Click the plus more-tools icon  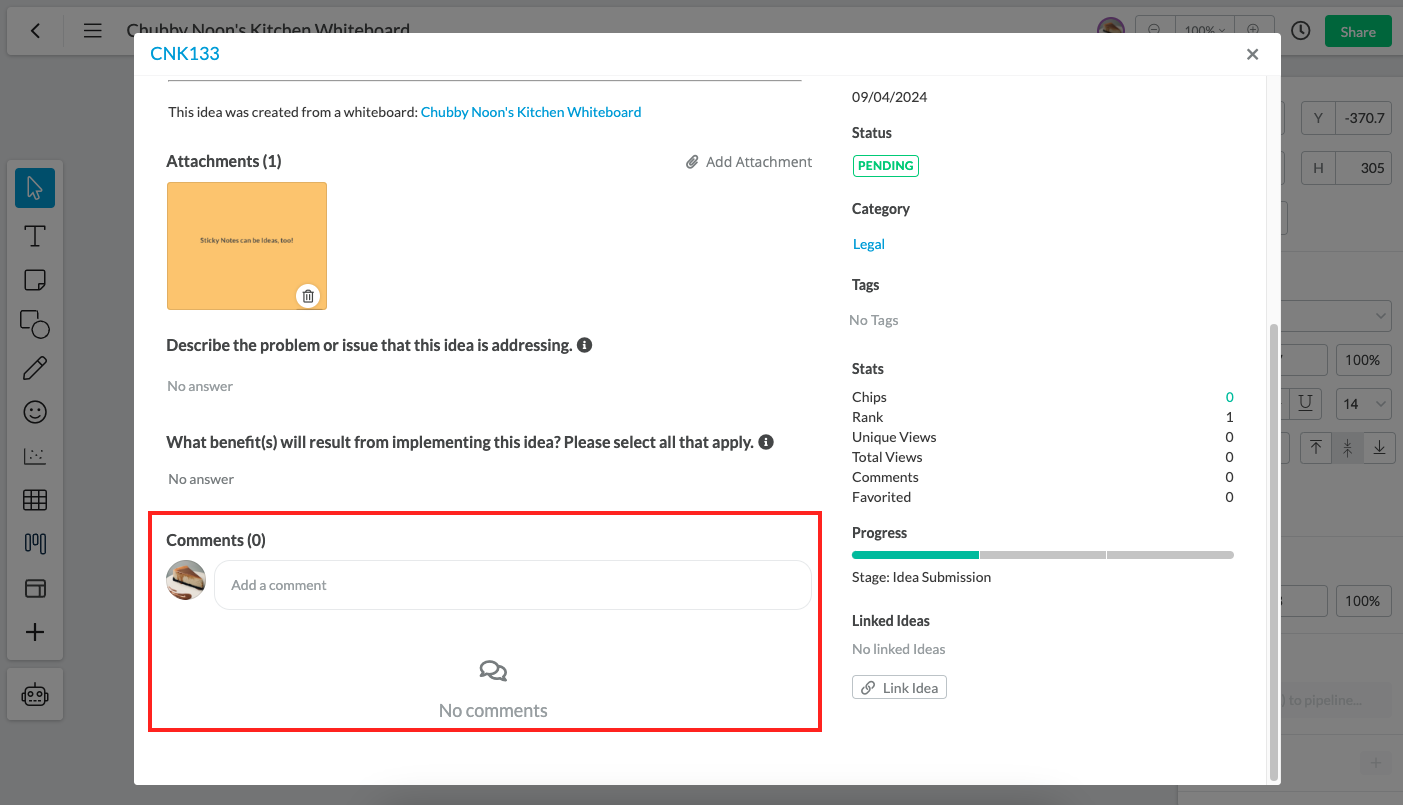(35, 632)
